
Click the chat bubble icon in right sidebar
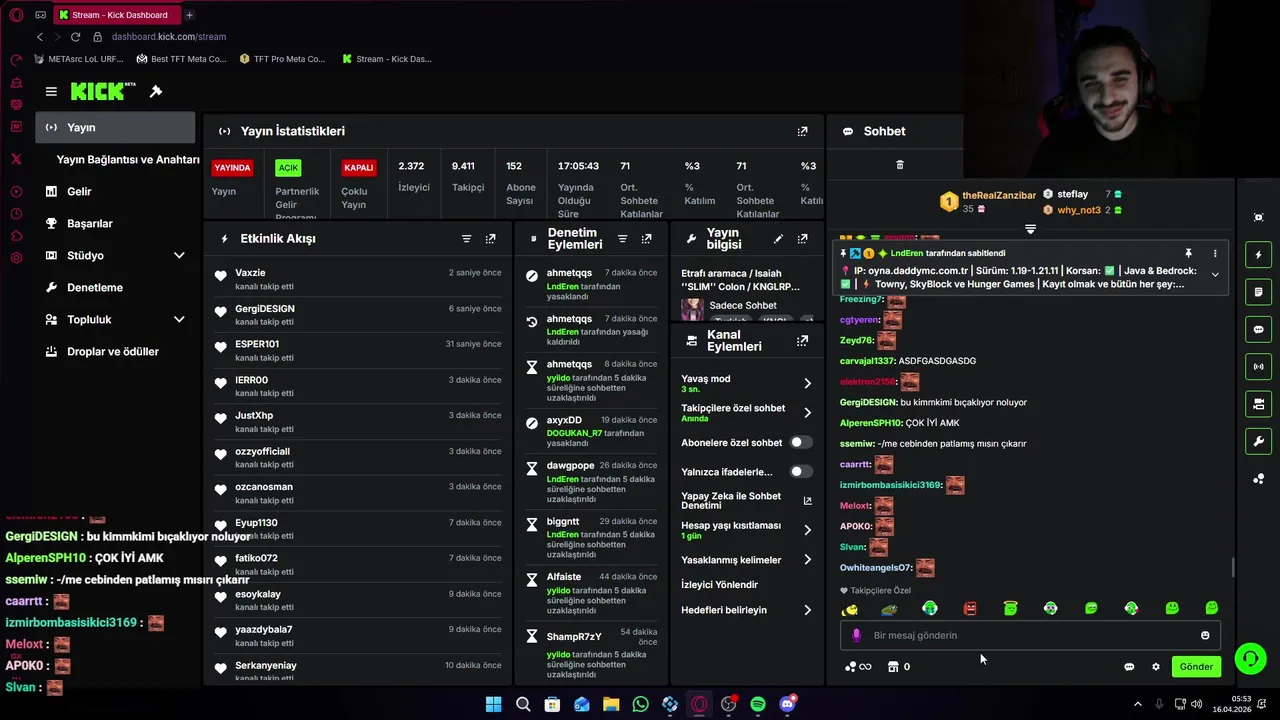point(1258,329)
